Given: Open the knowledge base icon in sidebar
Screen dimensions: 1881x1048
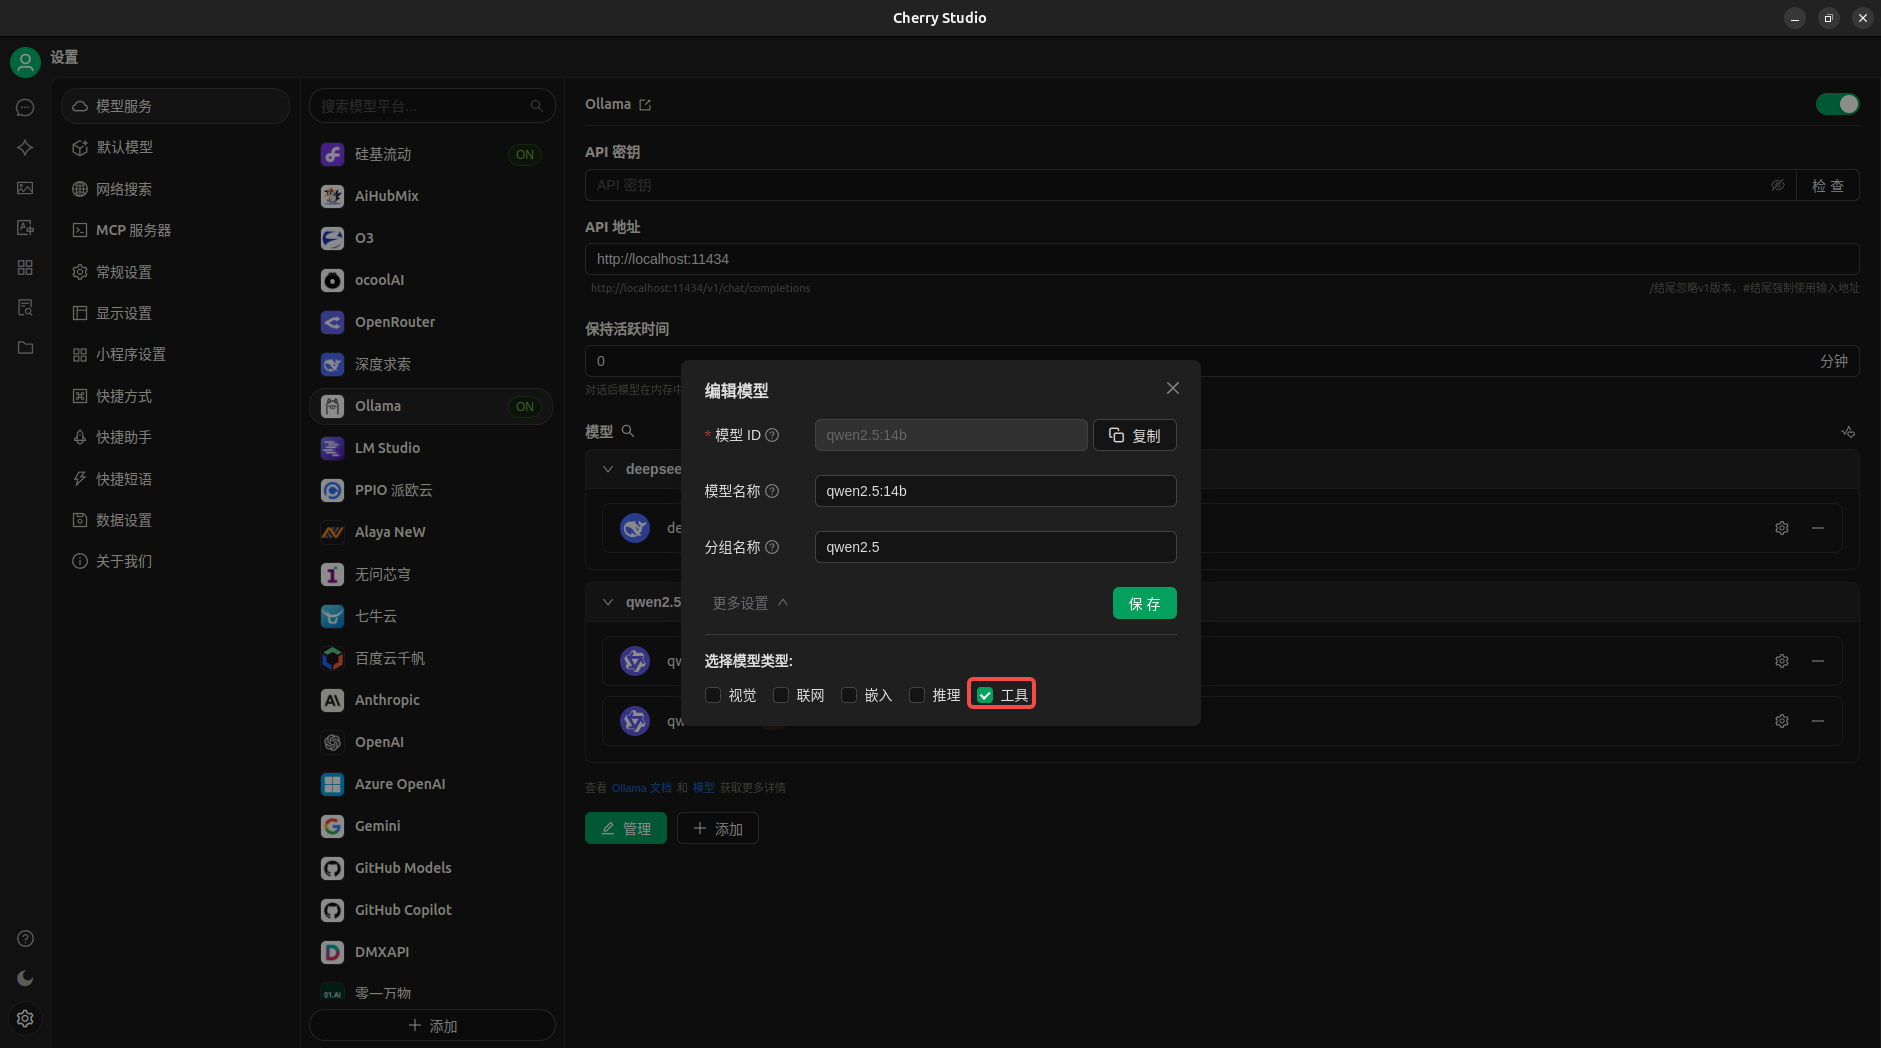Looking at the screenshot, I should coord(25,308).
